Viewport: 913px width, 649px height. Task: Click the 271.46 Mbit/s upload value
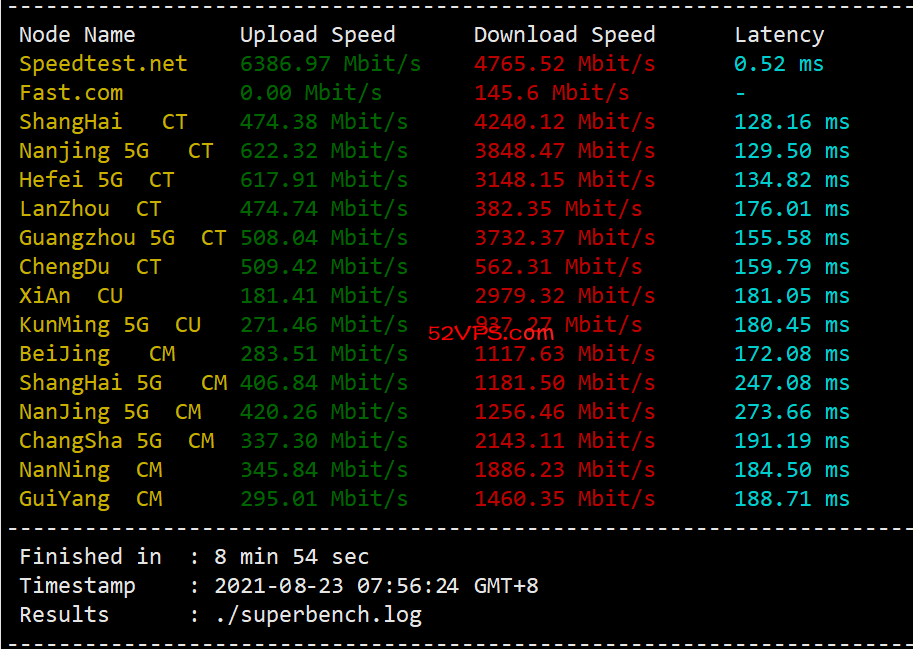click(324, 325)
